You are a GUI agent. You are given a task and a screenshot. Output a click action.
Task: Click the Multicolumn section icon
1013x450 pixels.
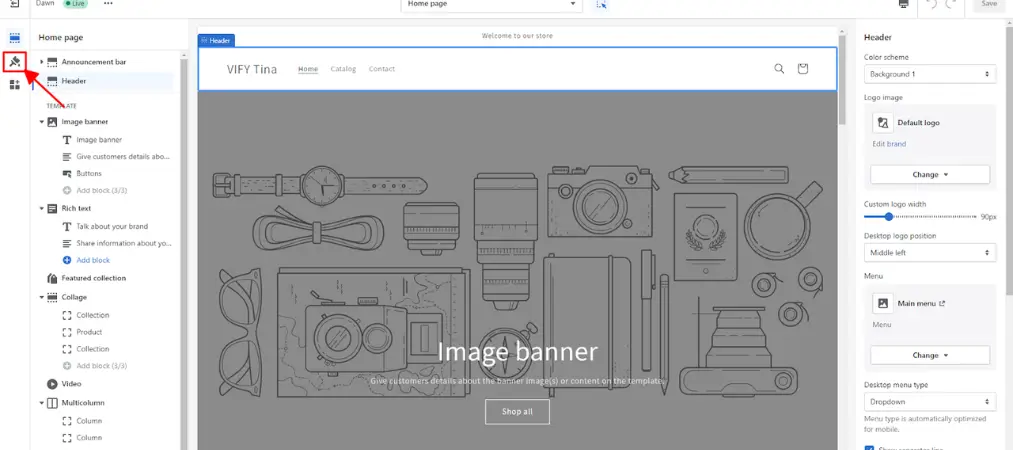tap(52, 403)
